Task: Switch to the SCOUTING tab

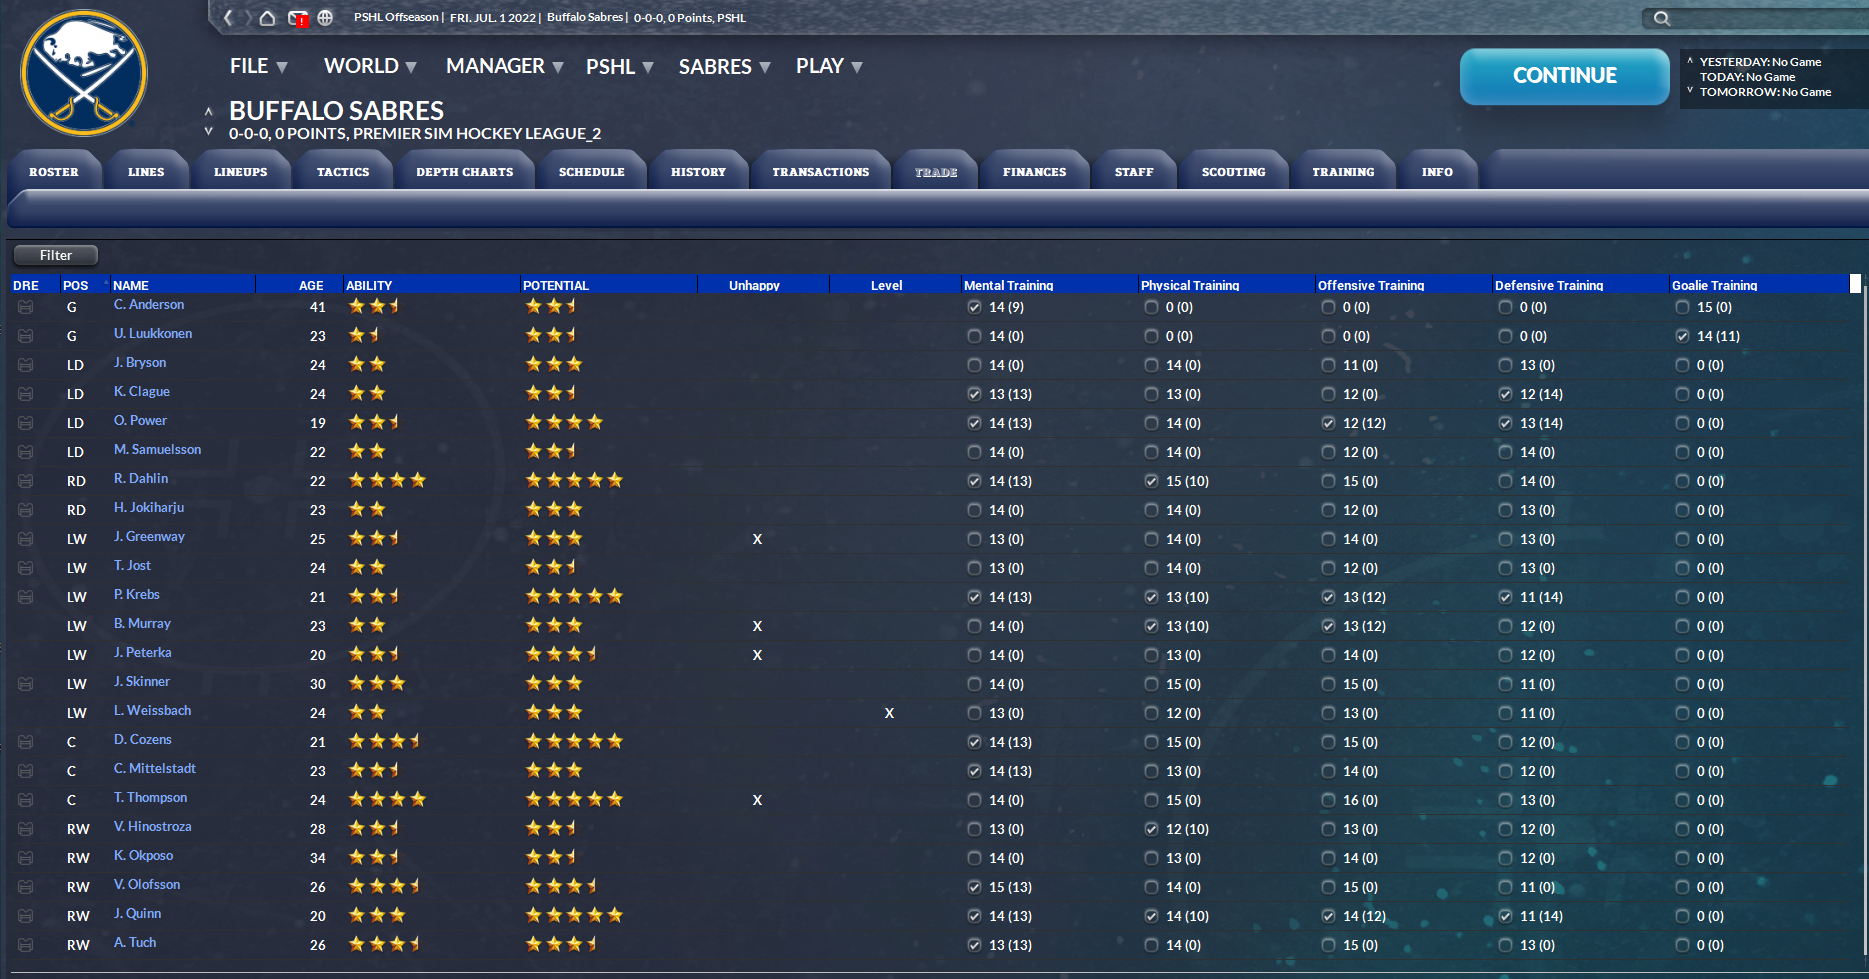Action: [x=1233, y=172]
